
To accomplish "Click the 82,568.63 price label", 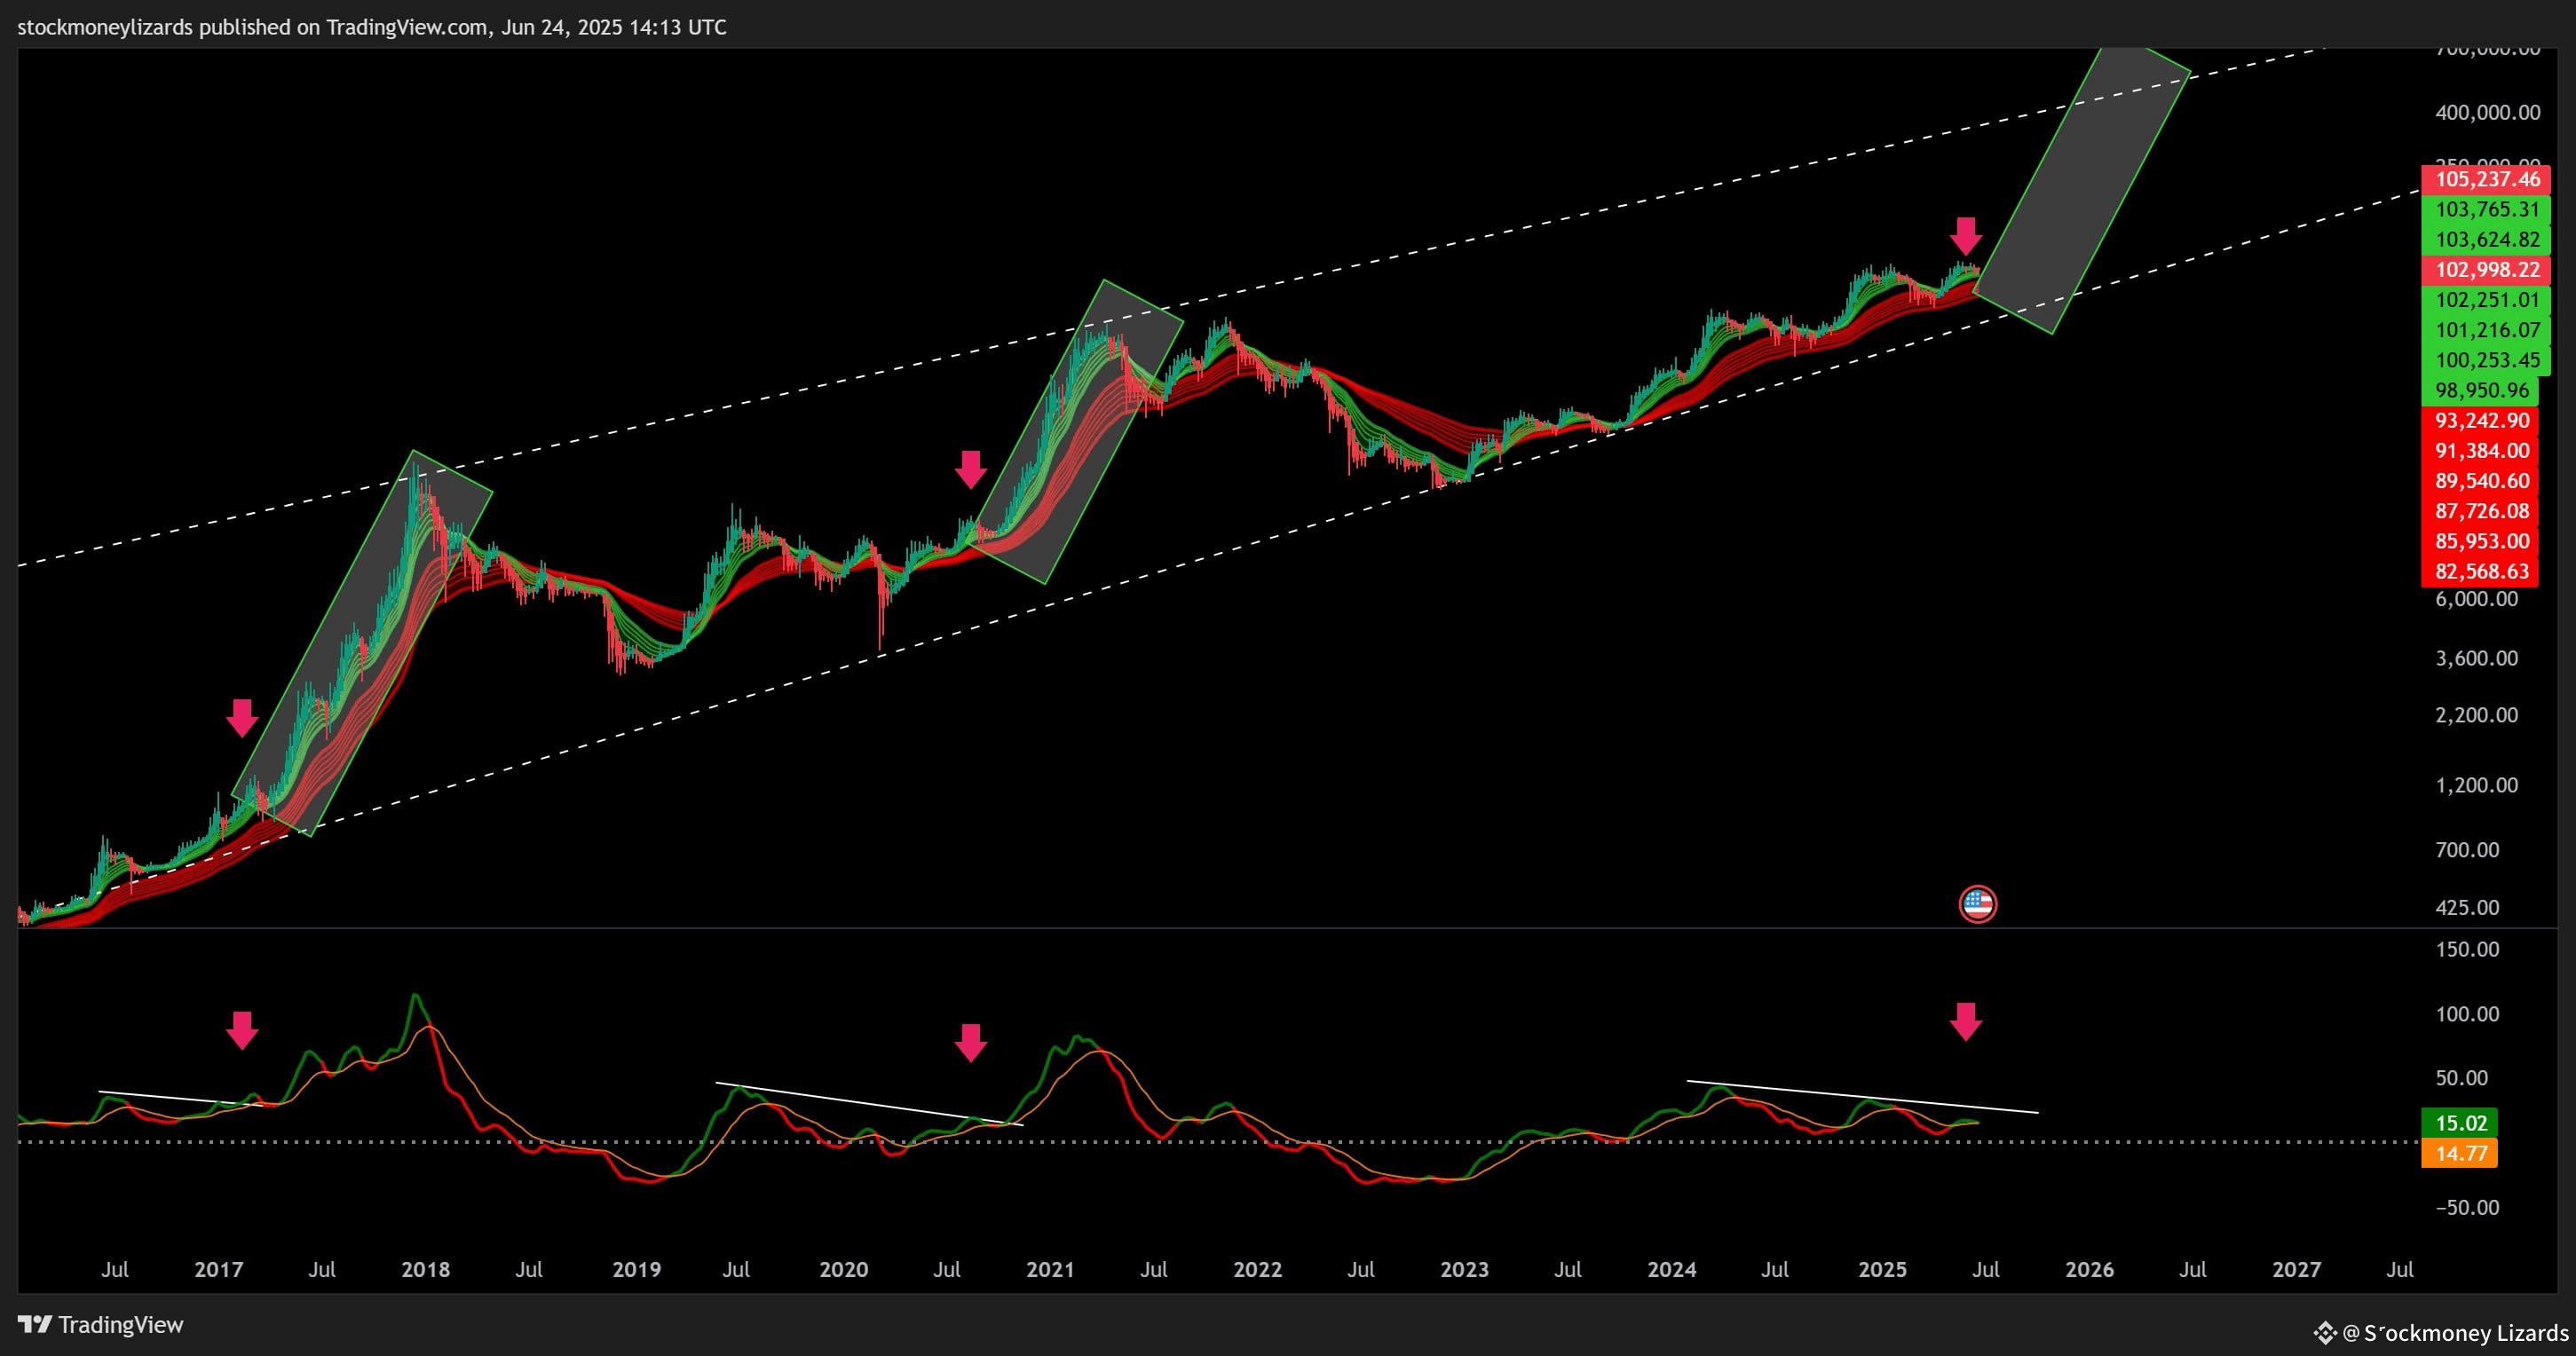I will 2481,571.
